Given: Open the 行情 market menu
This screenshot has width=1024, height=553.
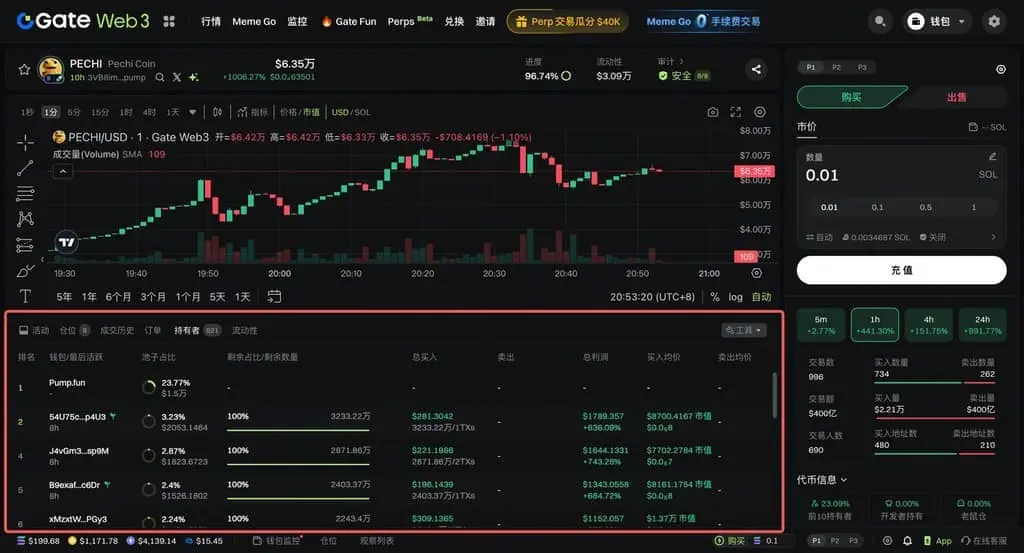Looking at the screenshot, I should tap(211, 22).
